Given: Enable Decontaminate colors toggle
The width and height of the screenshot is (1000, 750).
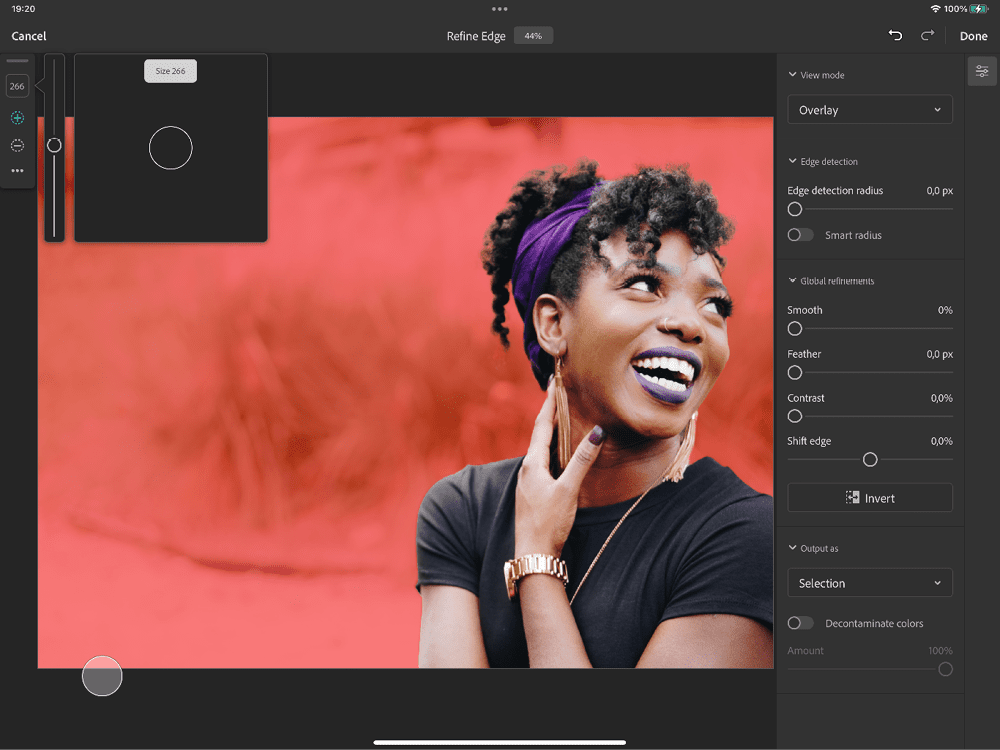Looking at the screenshot, I should 800,623.
